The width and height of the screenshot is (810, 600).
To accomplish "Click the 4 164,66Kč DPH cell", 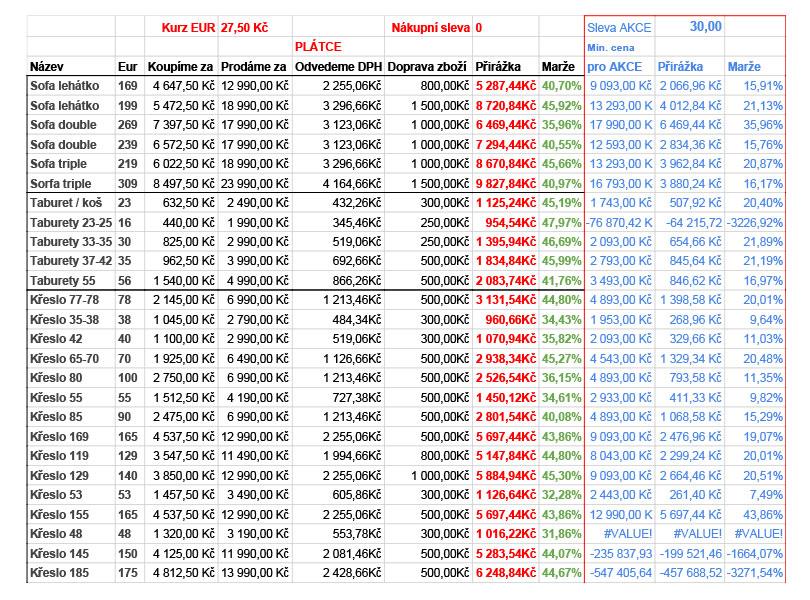I will (352, 183).
